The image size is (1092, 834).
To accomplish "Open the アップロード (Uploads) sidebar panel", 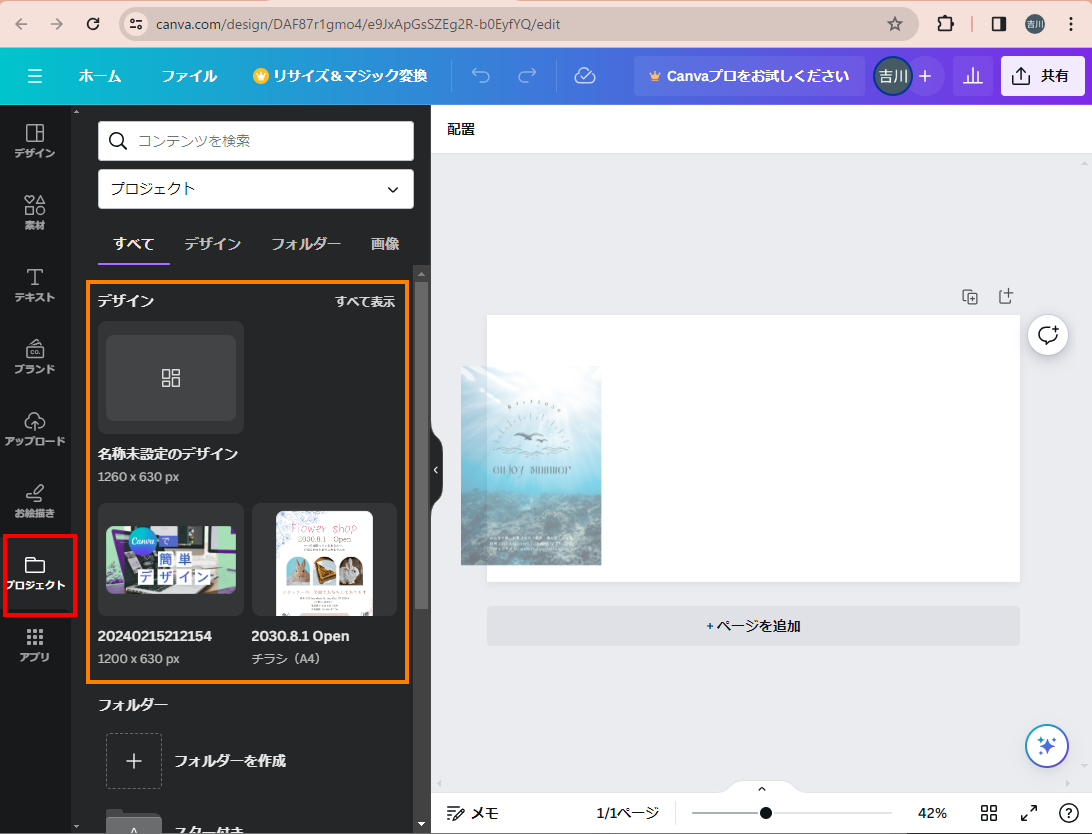I will pyautogui.click(x=35, y=427).
